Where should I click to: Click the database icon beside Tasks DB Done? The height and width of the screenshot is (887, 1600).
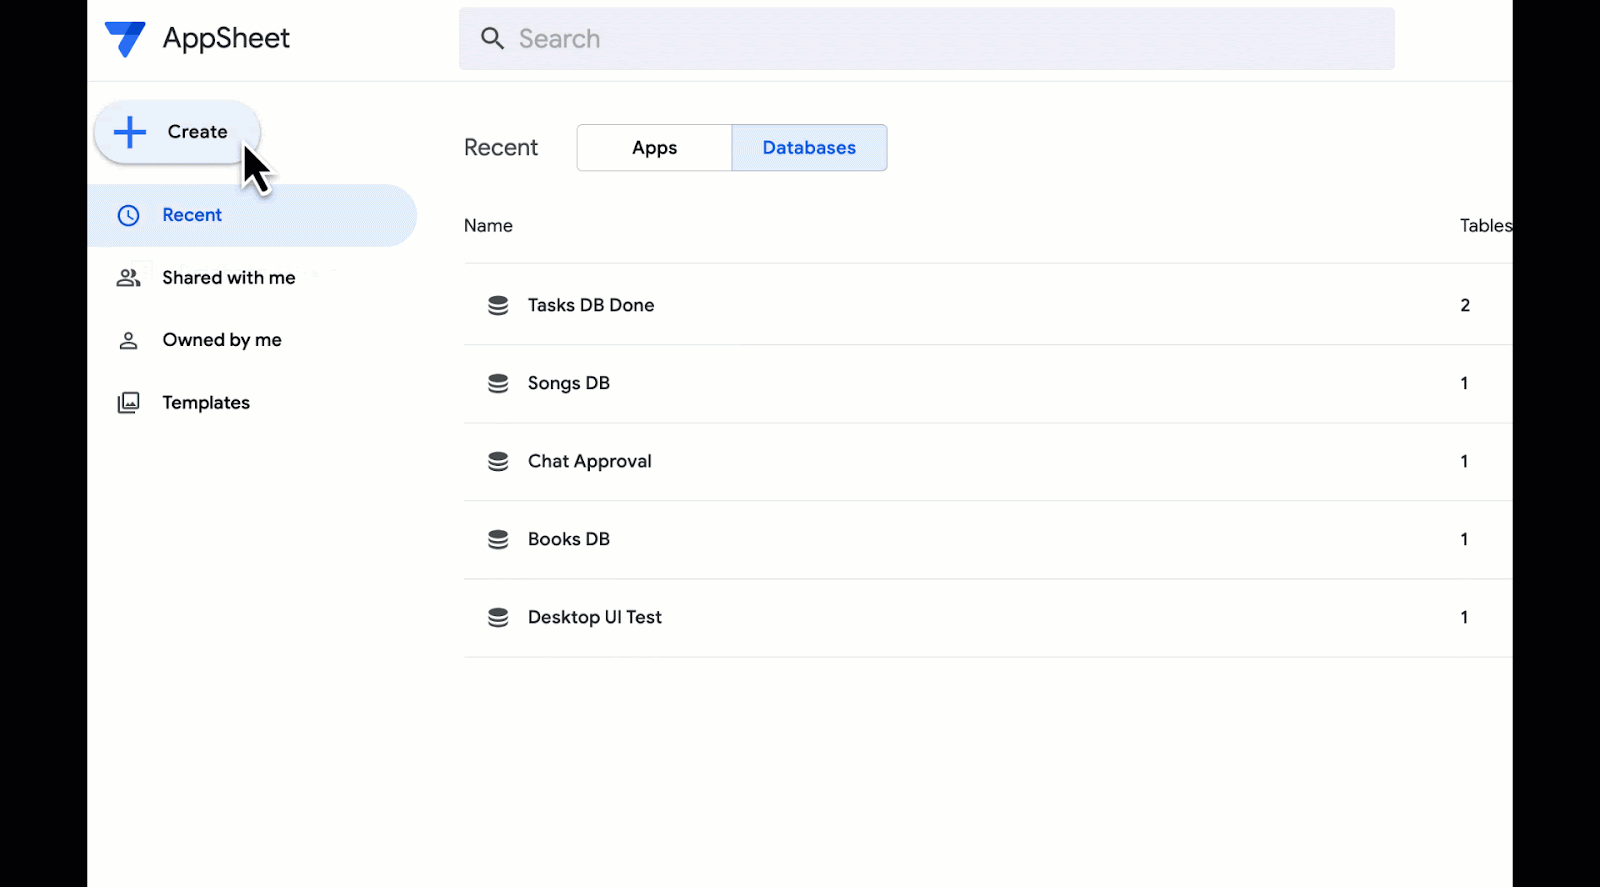pos(498,306)
